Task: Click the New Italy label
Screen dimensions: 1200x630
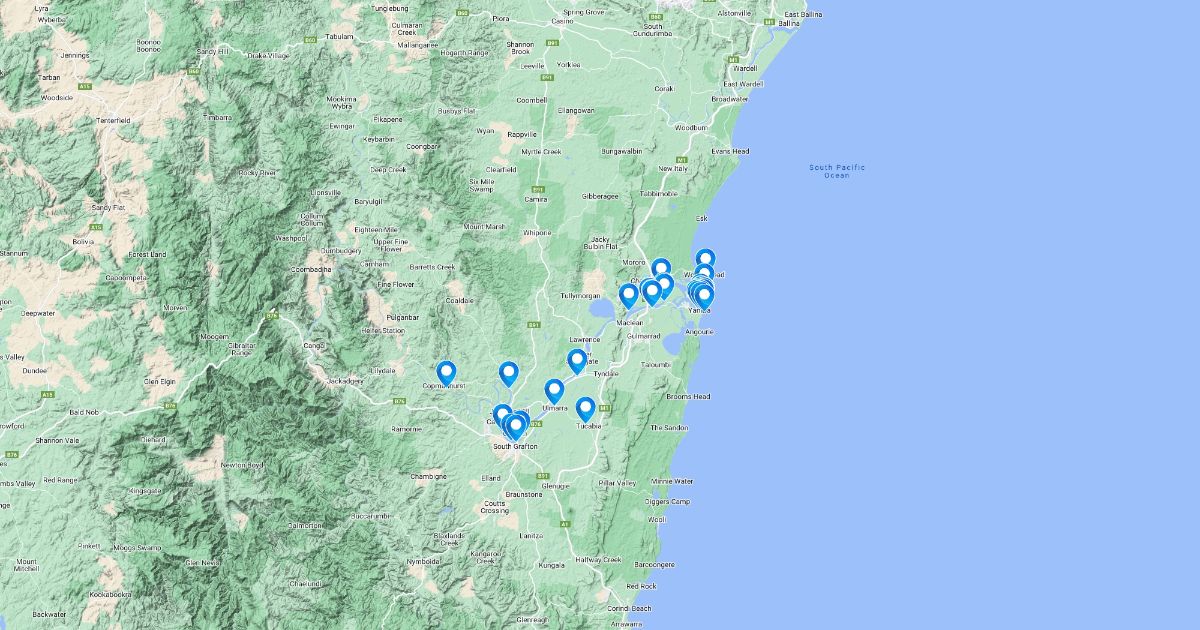Action: (x=673, y=169)
